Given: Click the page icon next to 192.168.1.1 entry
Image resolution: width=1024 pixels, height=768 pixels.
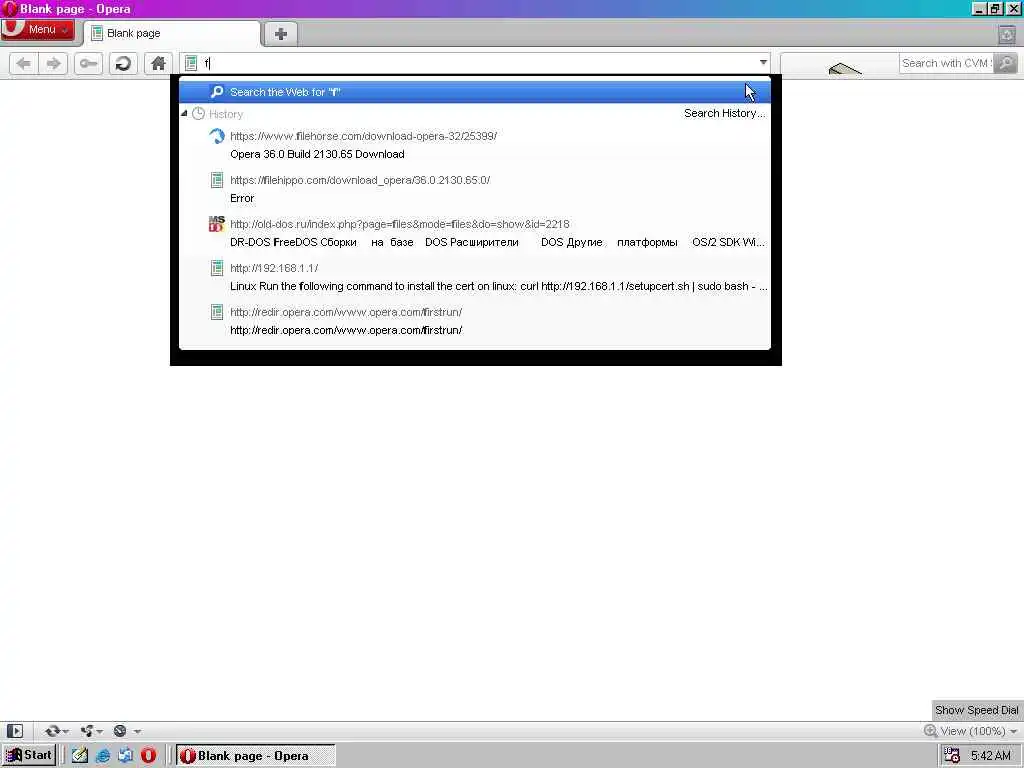Looking at the screenshot, I should [x=217, y=268].
